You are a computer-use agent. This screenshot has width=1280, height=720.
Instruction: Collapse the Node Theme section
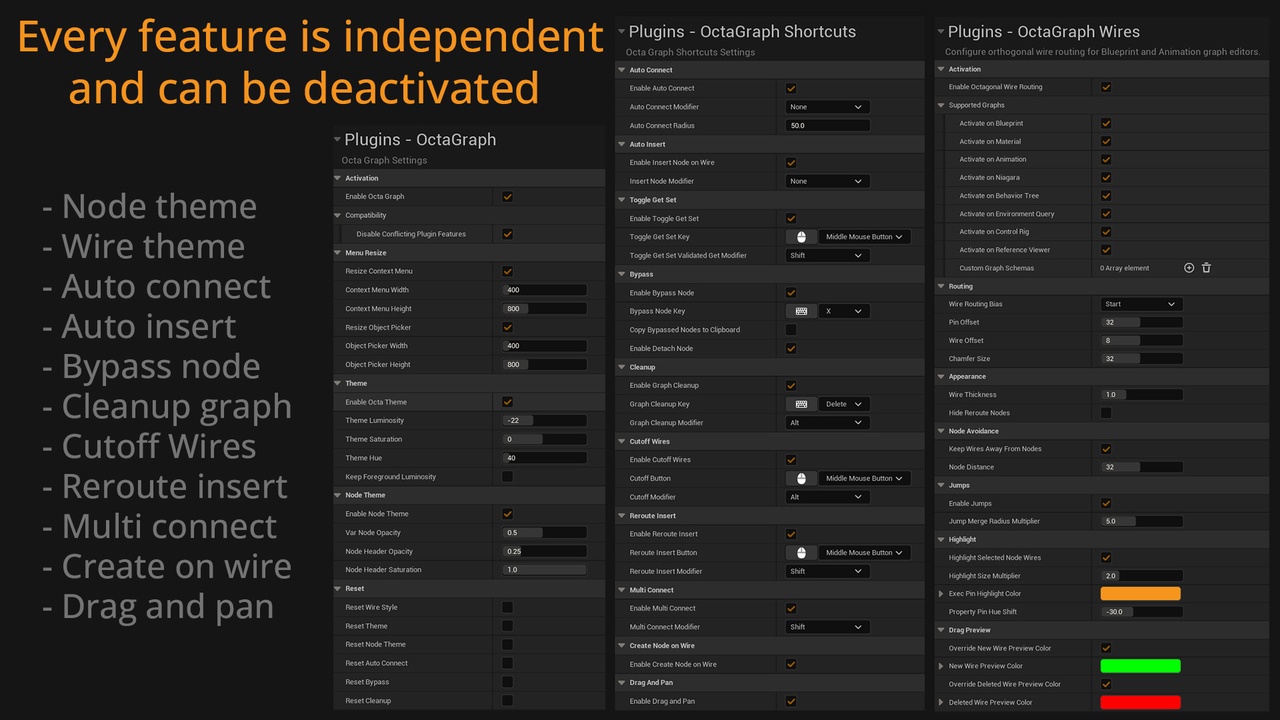pos(337,495)
